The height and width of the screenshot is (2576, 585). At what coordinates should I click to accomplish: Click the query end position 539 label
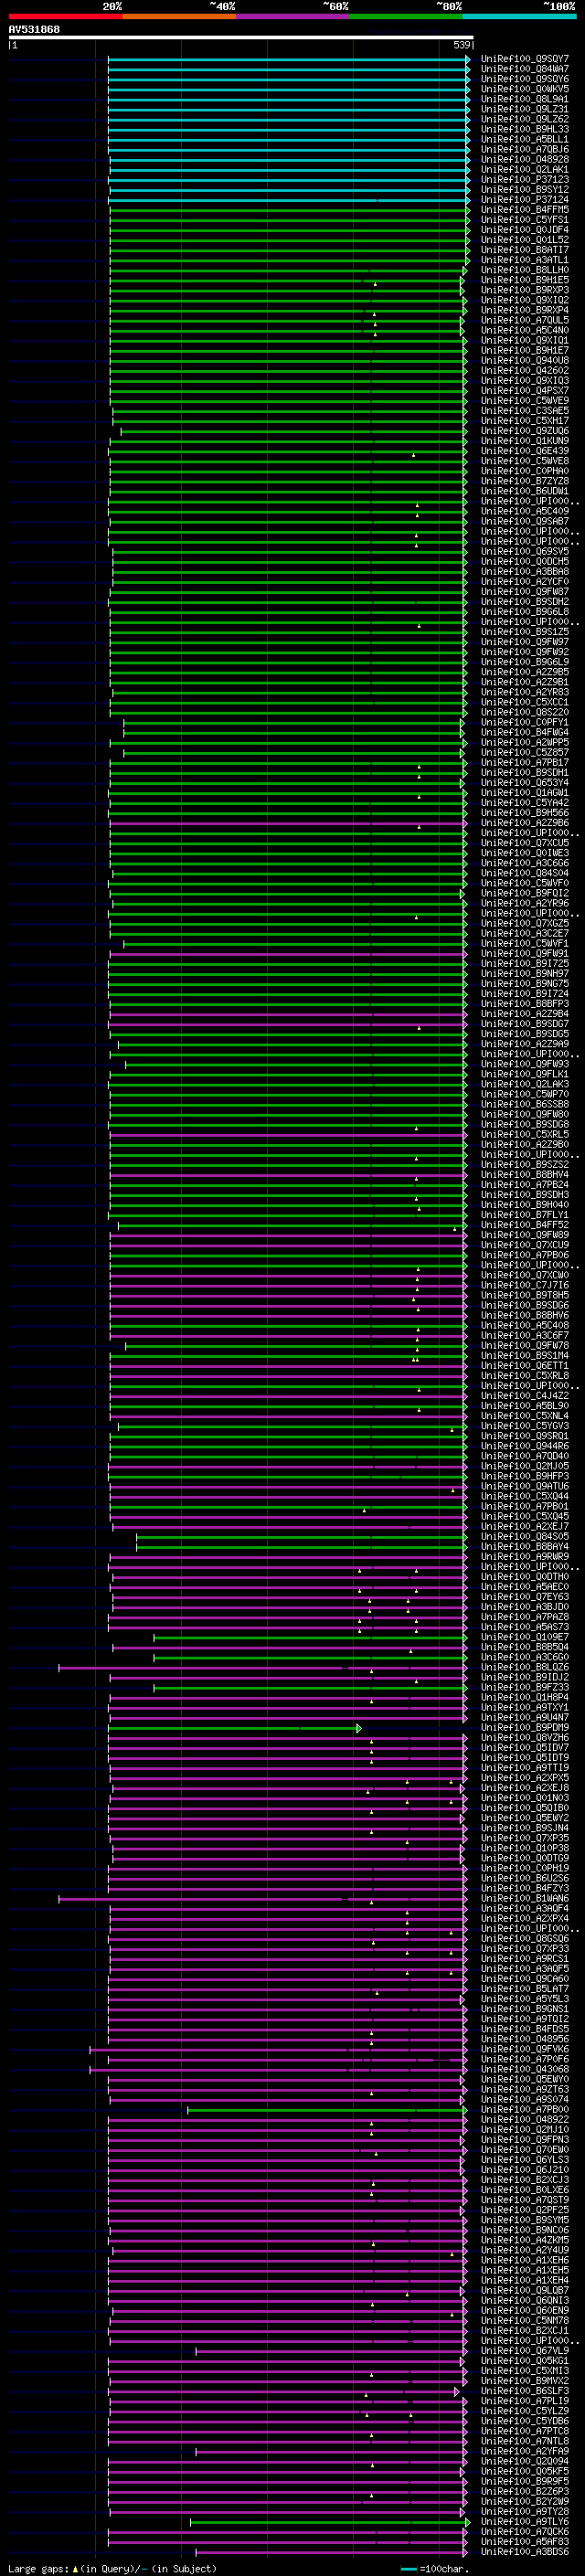point(462,45)
